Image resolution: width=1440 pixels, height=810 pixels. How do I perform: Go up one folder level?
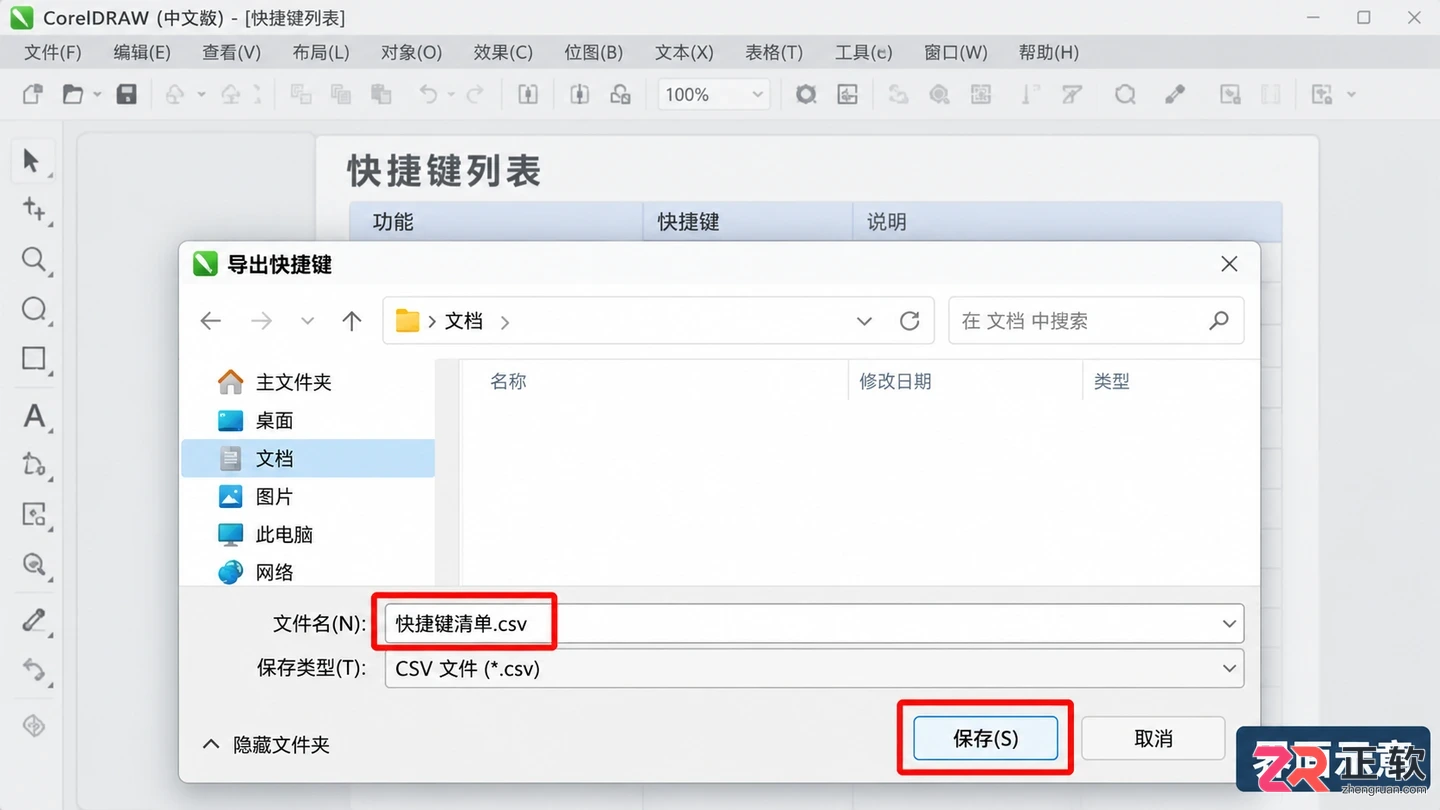[x=351, y=321]
